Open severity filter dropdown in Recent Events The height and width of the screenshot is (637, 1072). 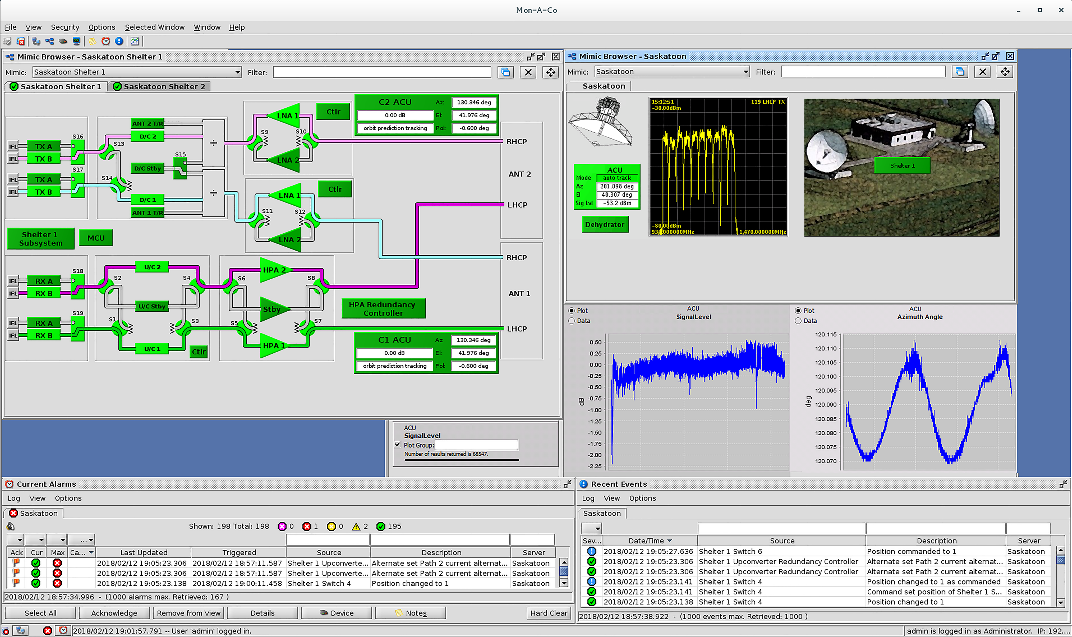click(x=591, y=528)
